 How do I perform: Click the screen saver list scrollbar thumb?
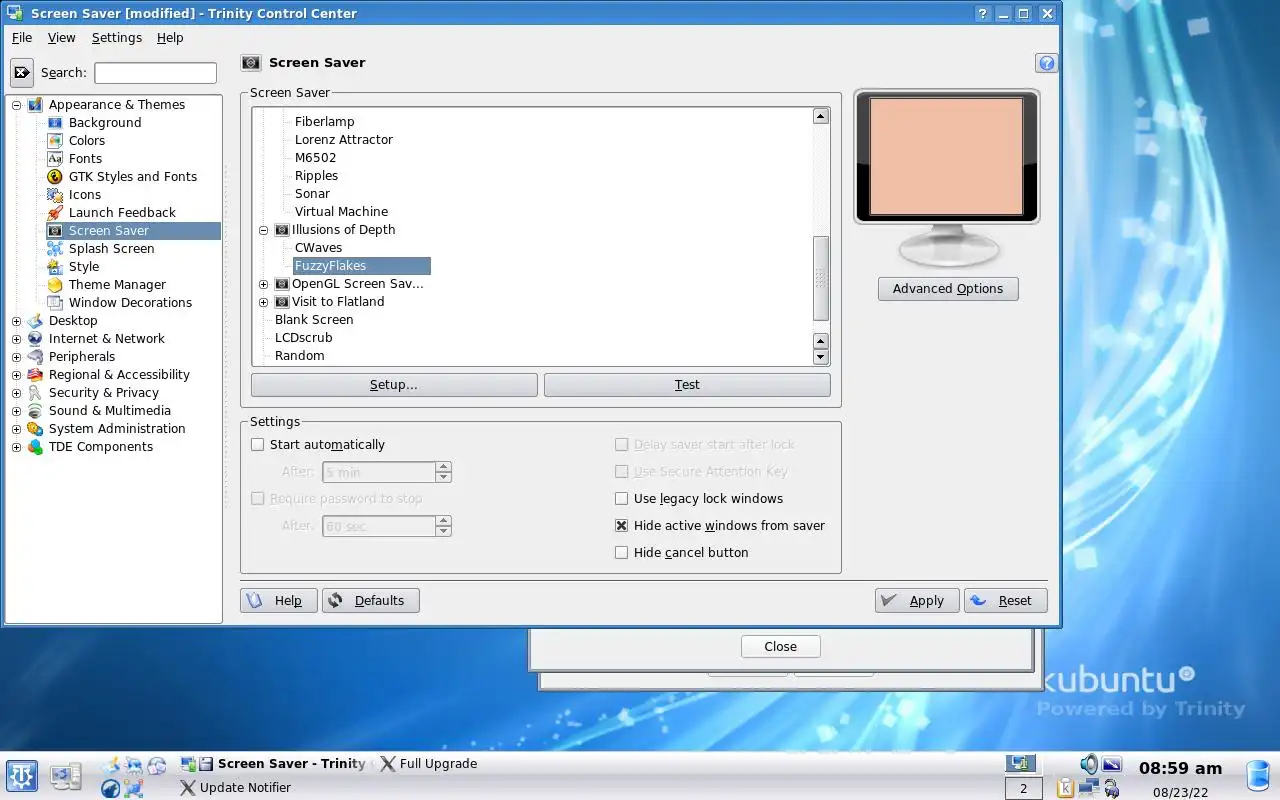(x=821, y=278)
